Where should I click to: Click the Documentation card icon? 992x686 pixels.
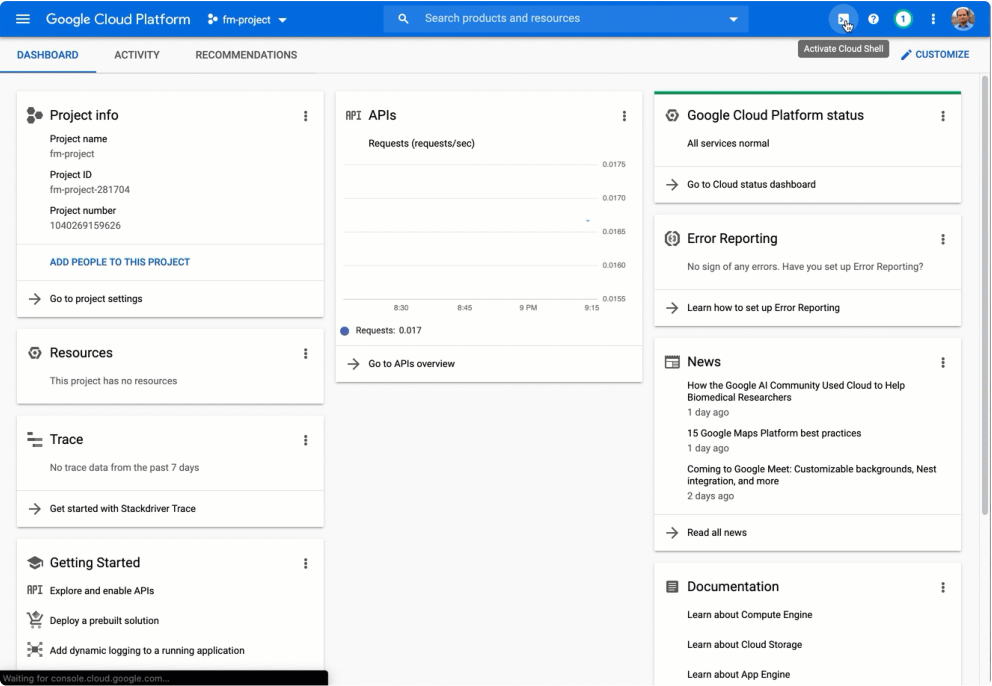click(672, 587)
